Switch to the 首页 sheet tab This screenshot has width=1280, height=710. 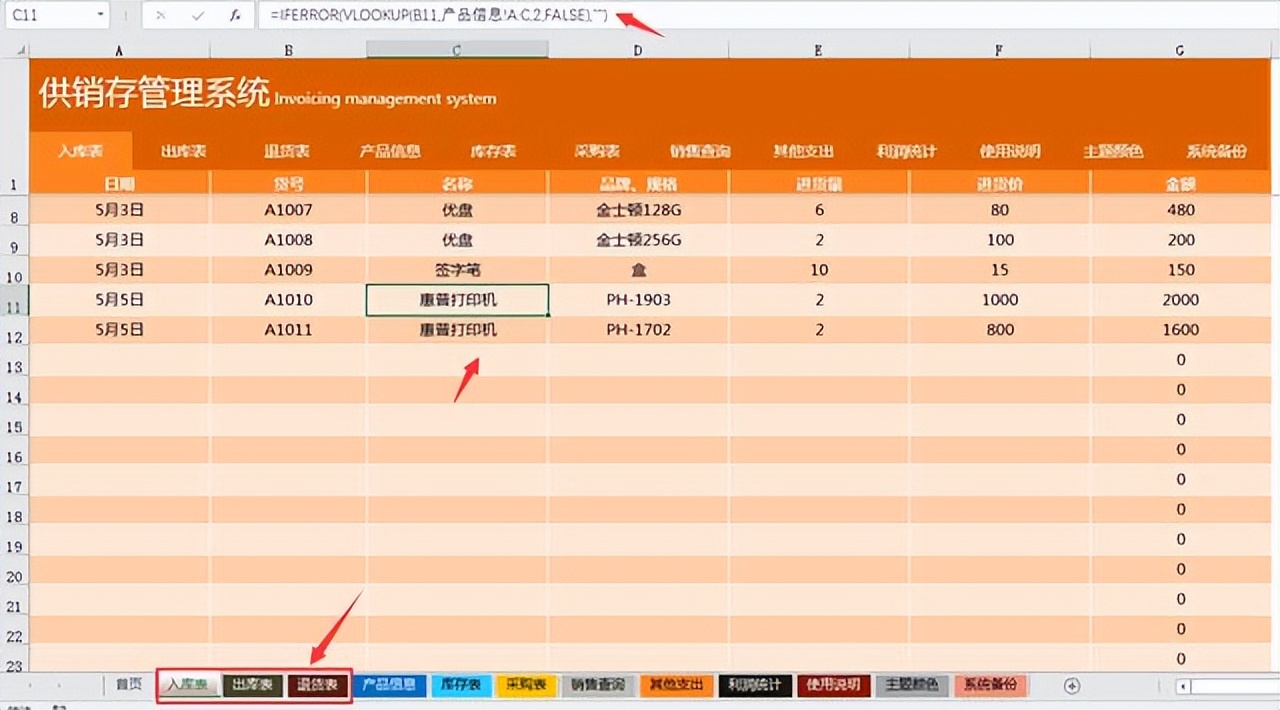[131, 685]
